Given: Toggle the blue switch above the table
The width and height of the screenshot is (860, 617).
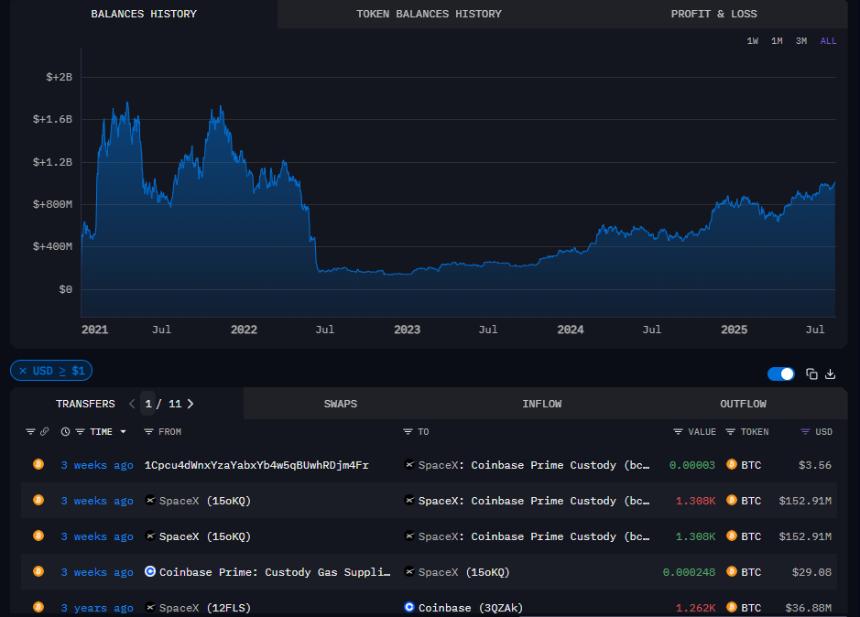Looking at the screenshot, I should tap(780, 374).
